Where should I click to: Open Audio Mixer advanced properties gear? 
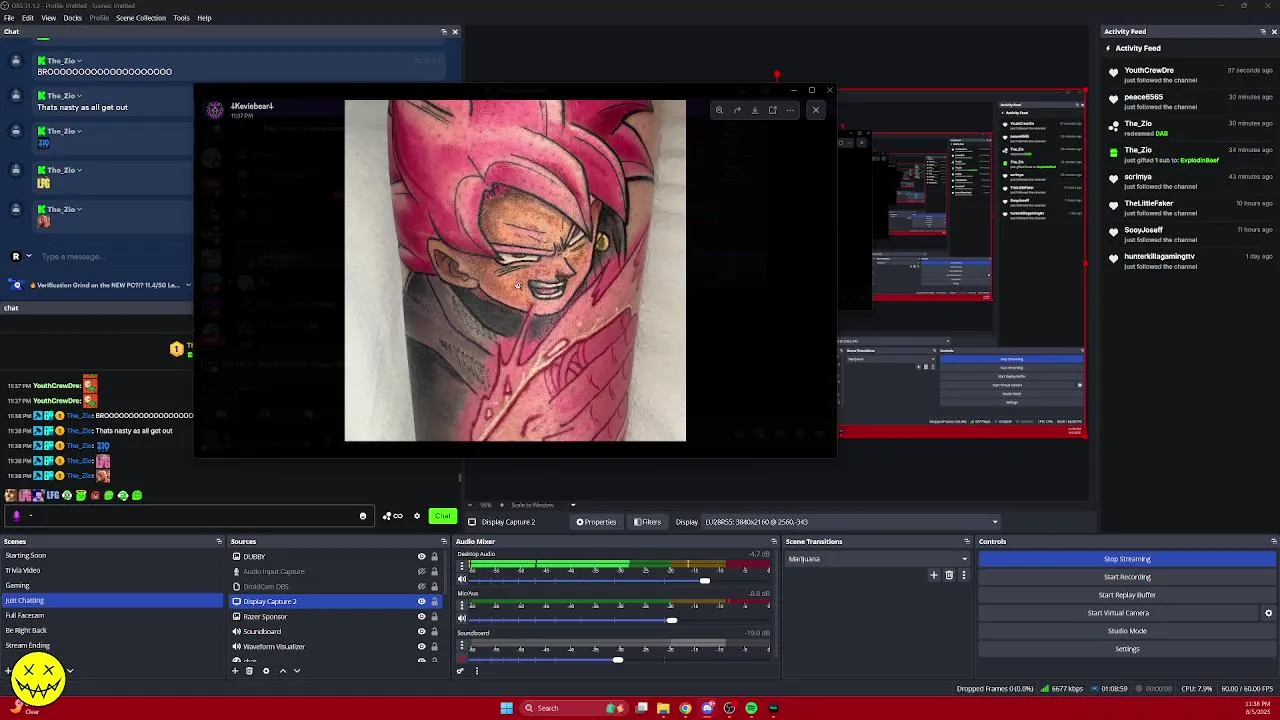pyautogui.click(x=461, y=671)
